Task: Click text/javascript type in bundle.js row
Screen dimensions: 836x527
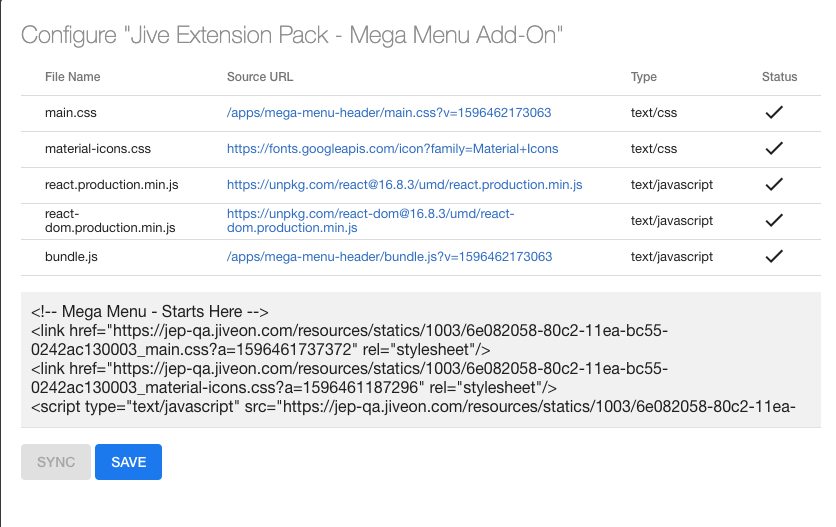Action: click(672, 257)
